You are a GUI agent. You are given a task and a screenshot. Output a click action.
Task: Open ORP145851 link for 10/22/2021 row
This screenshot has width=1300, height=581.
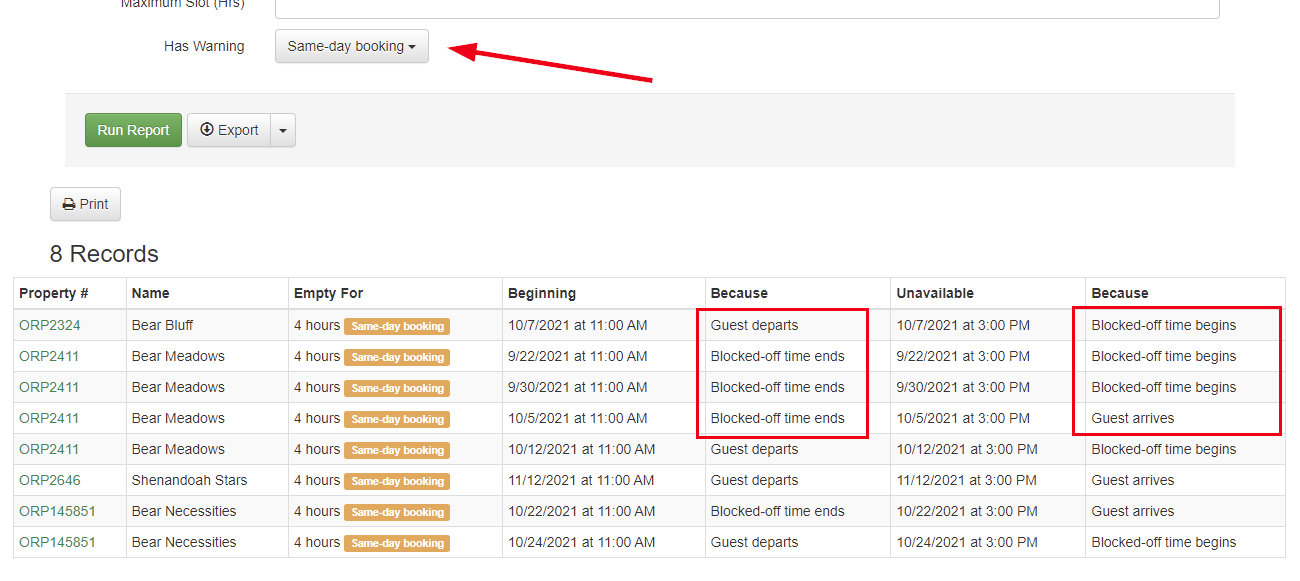(58, 511)
